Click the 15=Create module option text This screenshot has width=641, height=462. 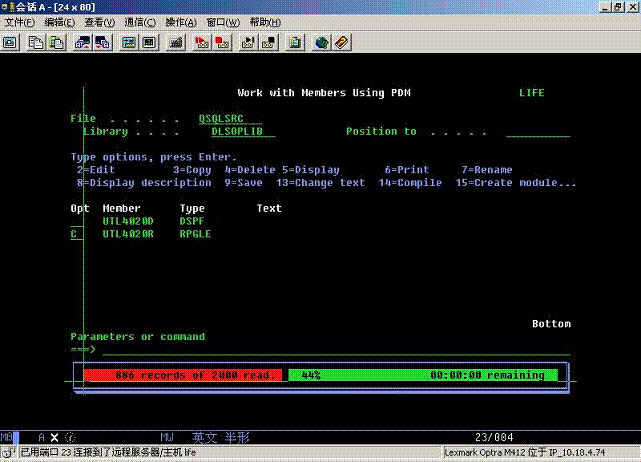(x=516, y=183)
